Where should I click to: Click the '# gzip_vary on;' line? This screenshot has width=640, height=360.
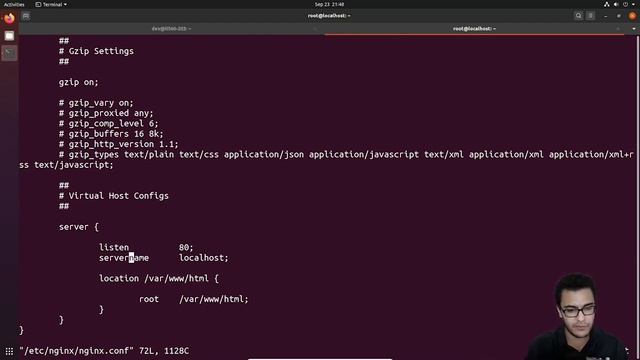96,103
